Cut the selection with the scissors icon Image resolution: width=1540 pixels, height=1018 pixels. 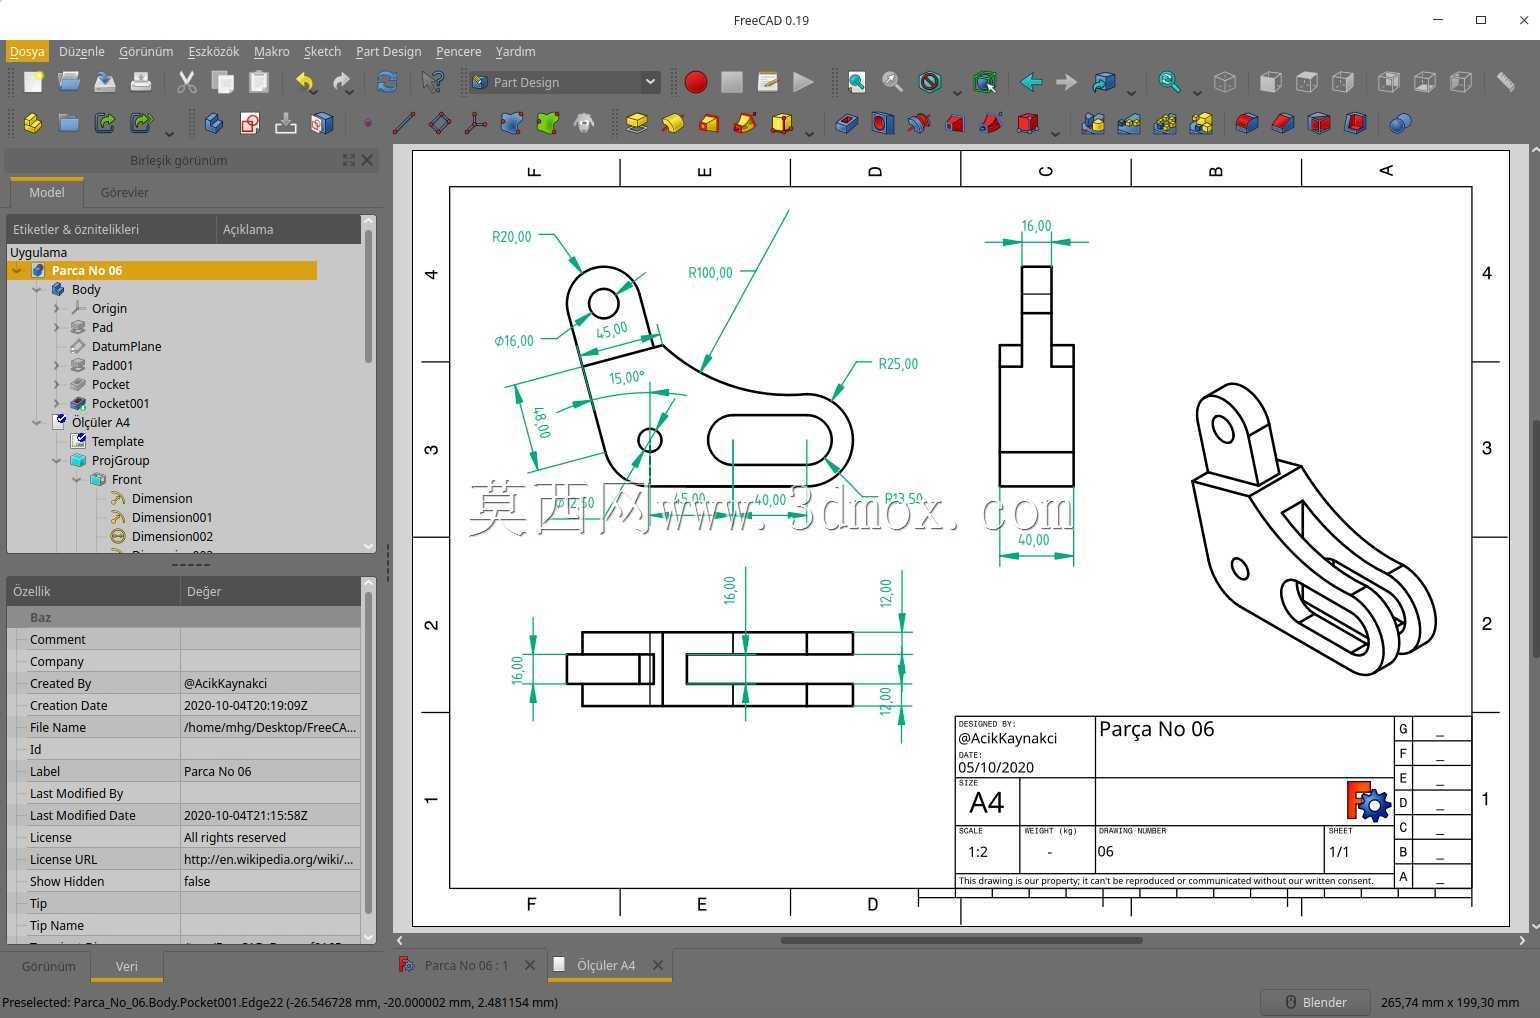click(x=187, y=82)
